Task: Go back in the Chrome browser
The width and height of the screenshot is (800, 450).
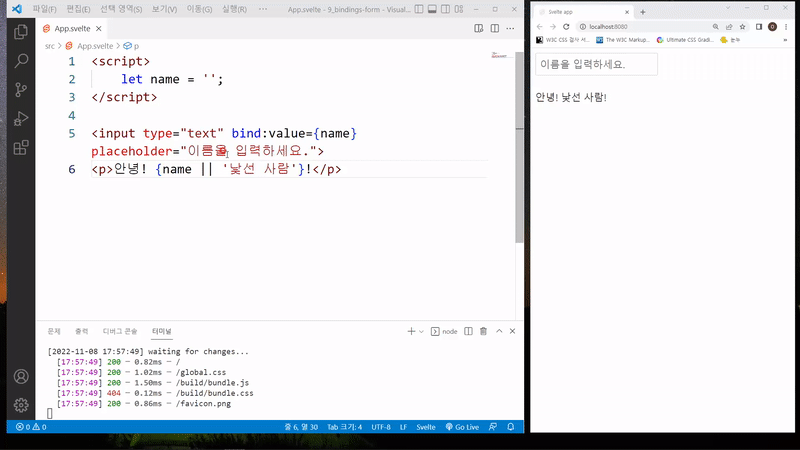Action: 540,27
